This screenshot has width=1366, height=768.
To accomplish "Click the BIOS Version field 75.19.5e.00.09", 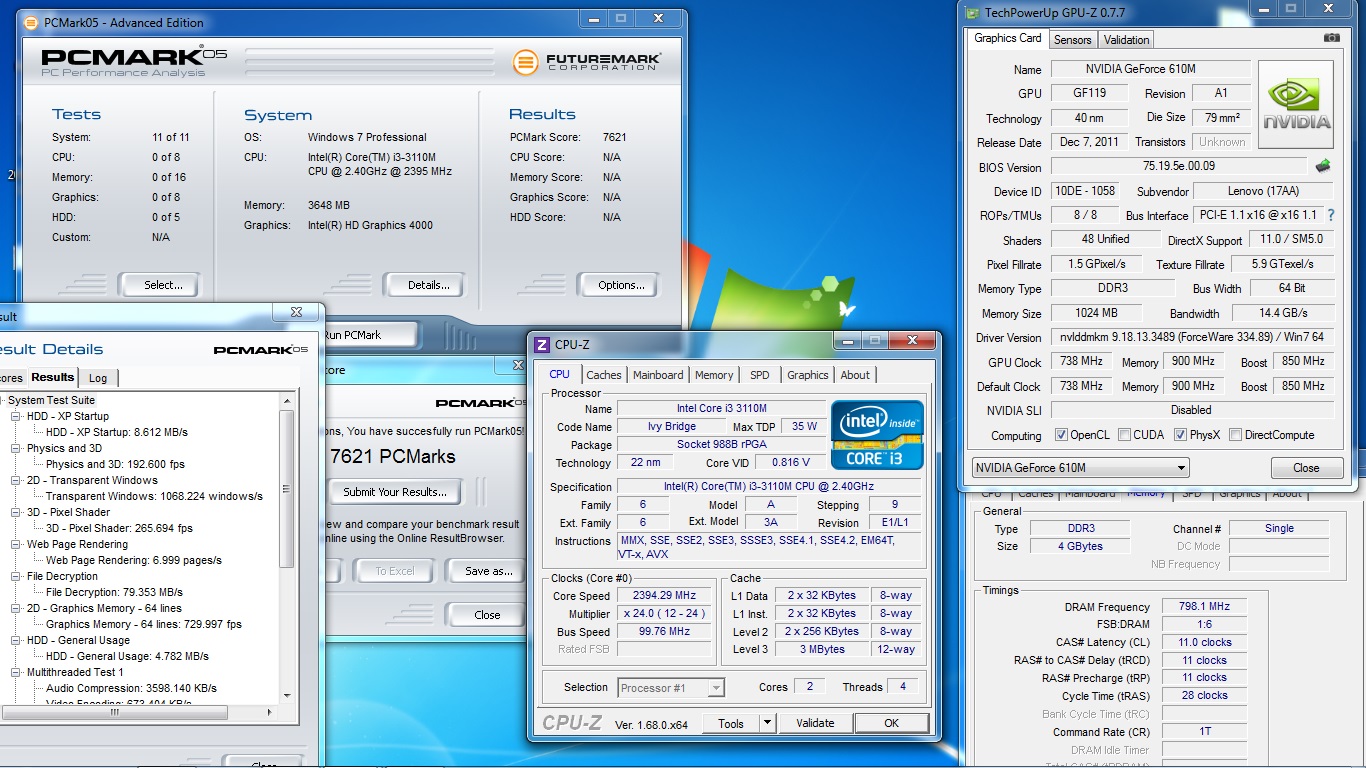I will point(1179,166).
